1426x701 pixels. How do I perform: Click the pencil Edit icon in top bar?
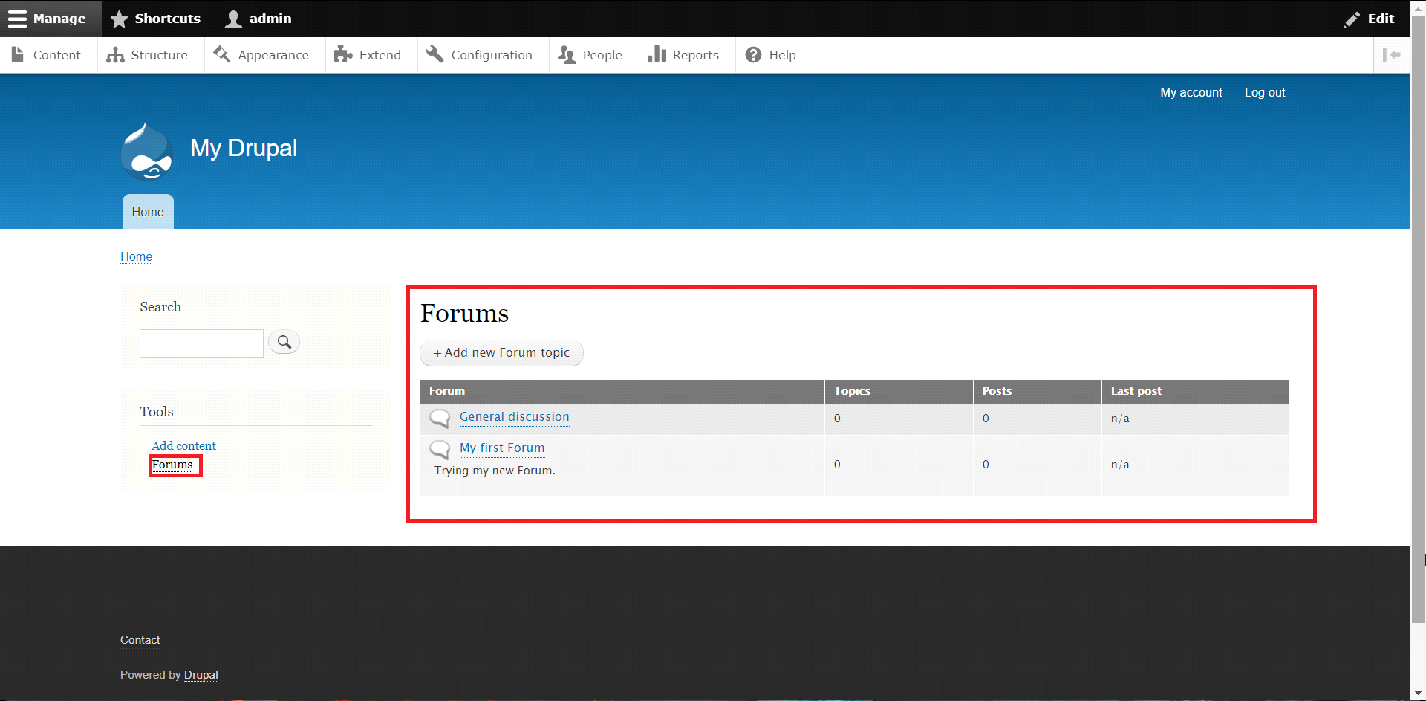pyautogui.click(x=1352, y=19)
